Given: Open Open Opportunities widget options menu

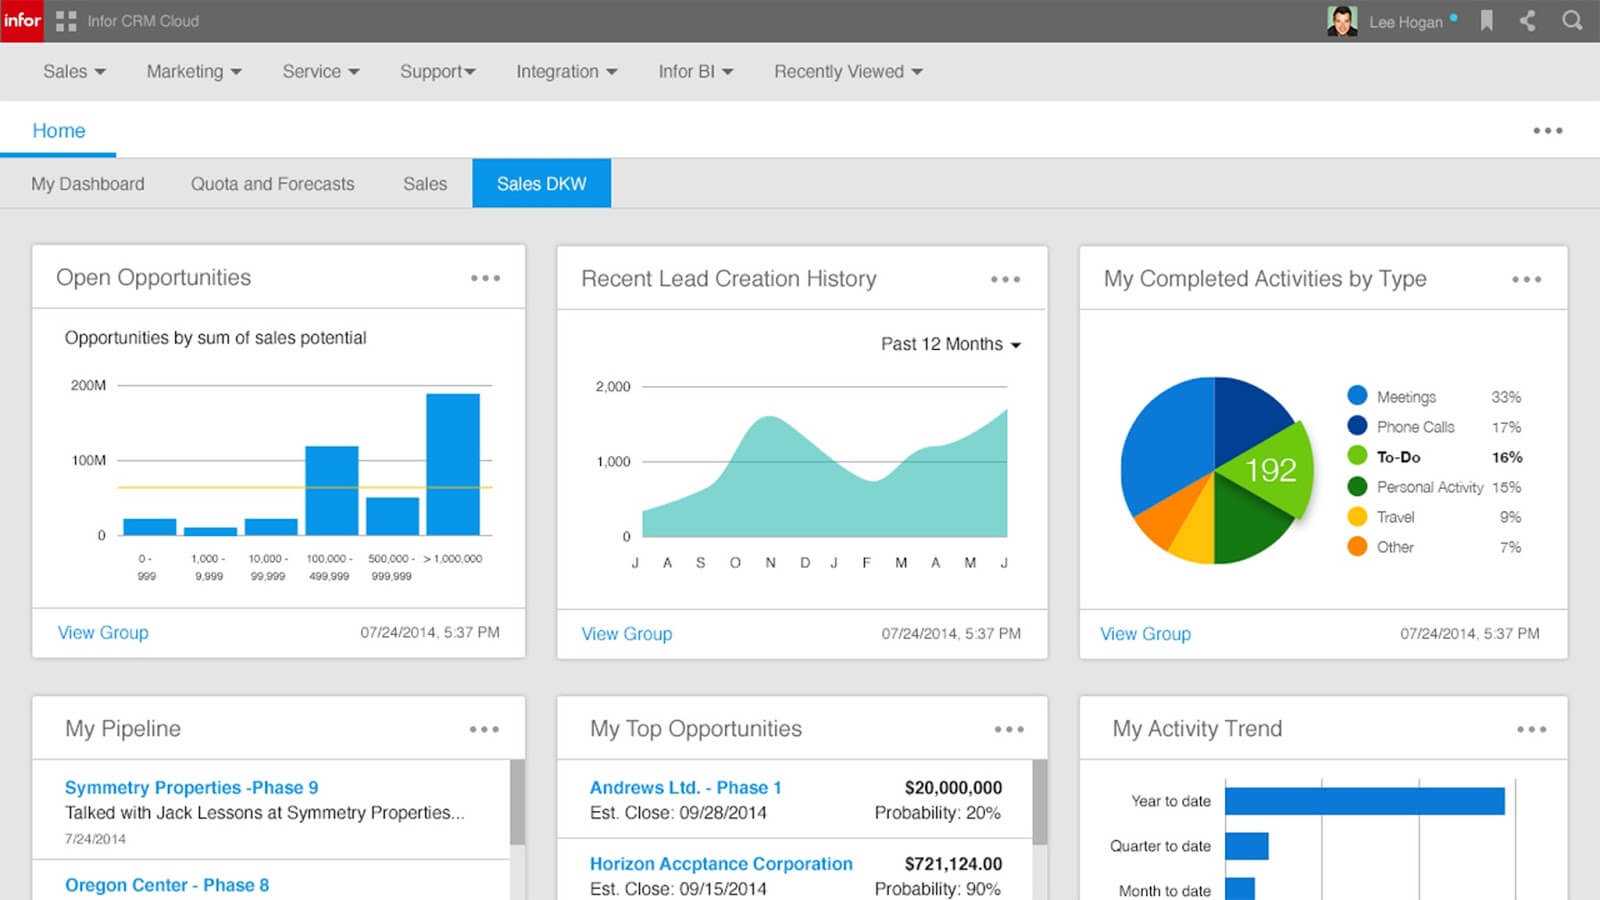Looking at the screenshot, I should (486, 278).
